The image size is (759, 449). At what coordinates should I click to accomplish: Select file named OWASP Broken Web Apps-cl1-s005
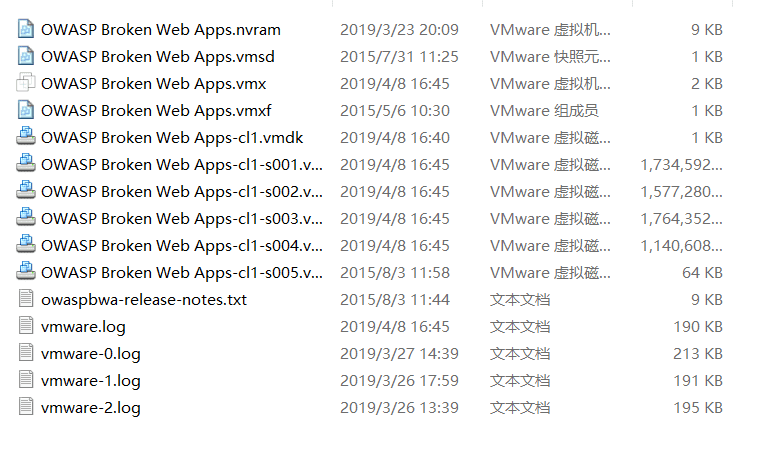(x=182, y=273)
